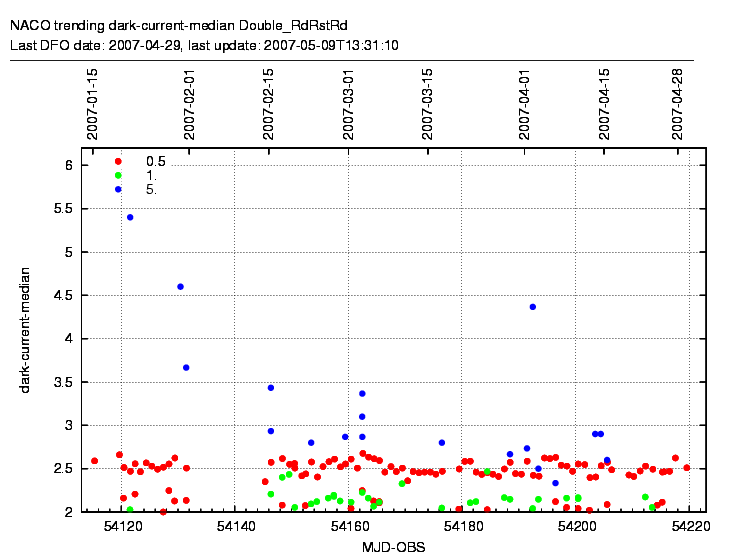Click the dark-current-median y-axis label
The image size is (730, 554).
pyautogui.click(x=26, y=329)
